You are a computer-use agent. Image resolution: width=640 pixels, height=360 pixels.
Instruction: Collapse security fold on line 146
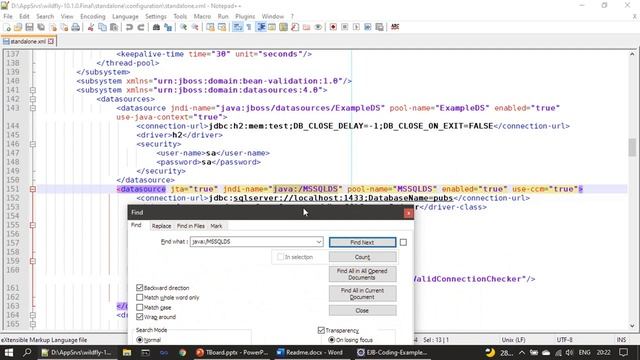coord(33,144)
